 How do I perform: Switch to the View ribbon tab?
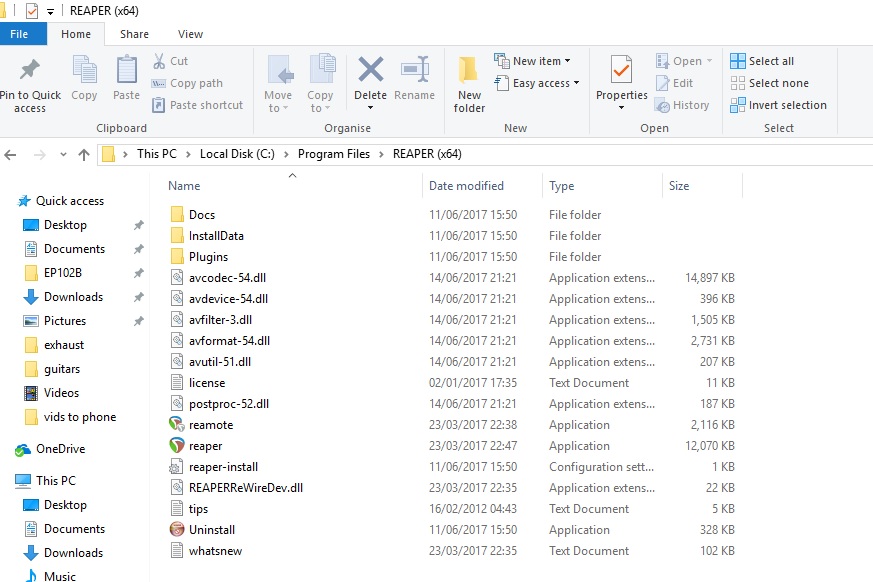pyautogui.click(x=190, y=34)
